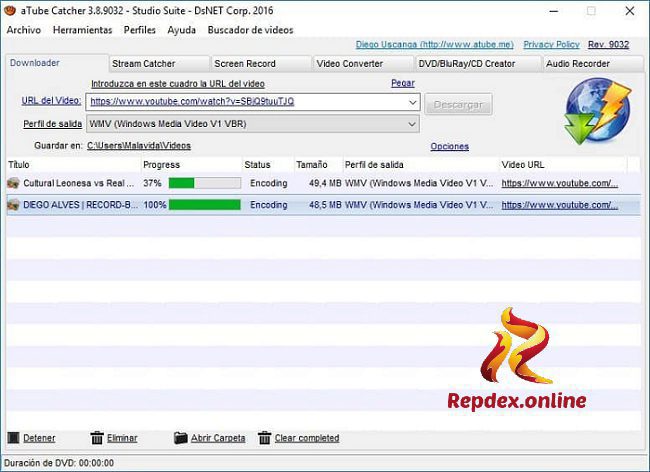Expand the video URL history dropdown arrow

pyautogui.click(x=412, y=102)
